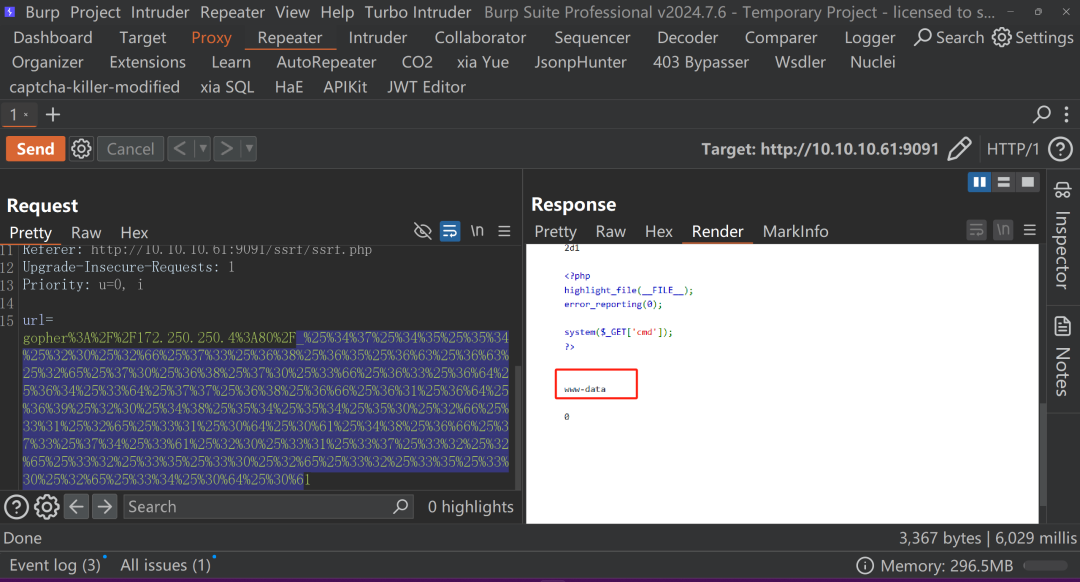
Task: Switch response view to Pretty
Action: pyautogui.click(x=555, y=231)
